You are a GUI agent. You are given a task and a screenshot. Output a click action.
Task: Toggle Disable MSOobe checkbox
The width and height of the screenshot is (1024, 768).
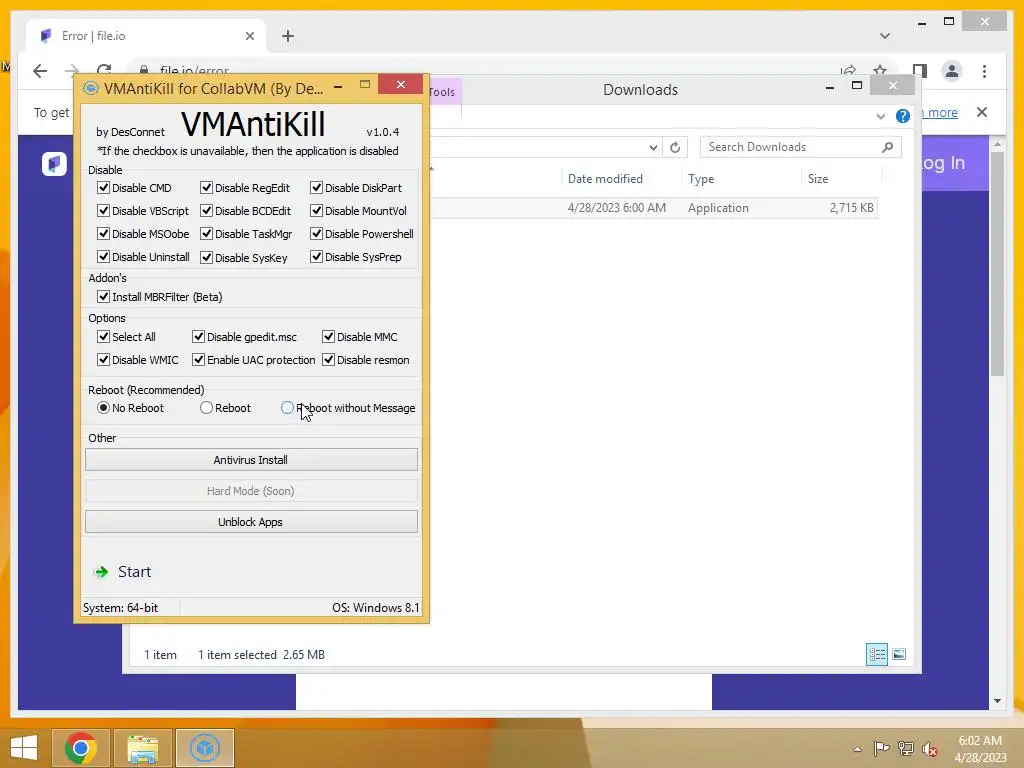coord(103,233)
